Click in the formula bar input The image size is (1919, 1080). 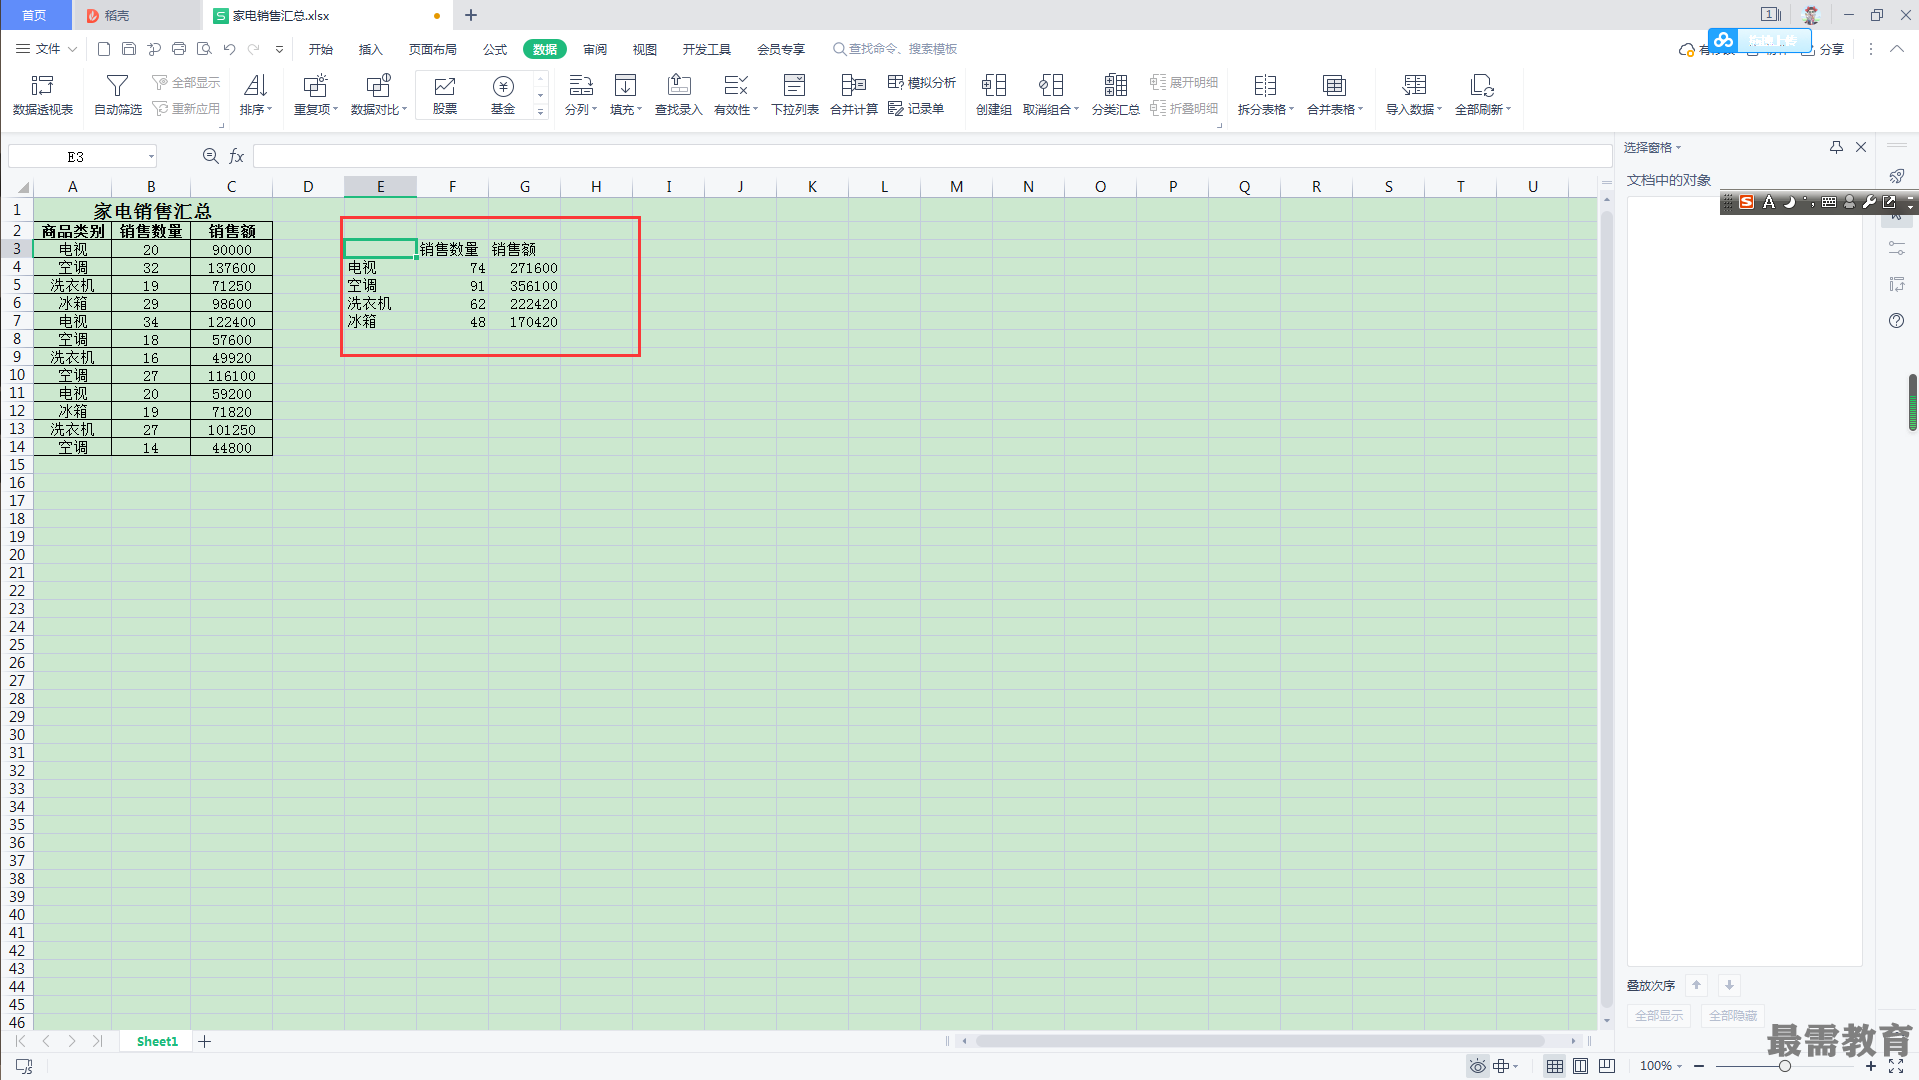(932, 156)
